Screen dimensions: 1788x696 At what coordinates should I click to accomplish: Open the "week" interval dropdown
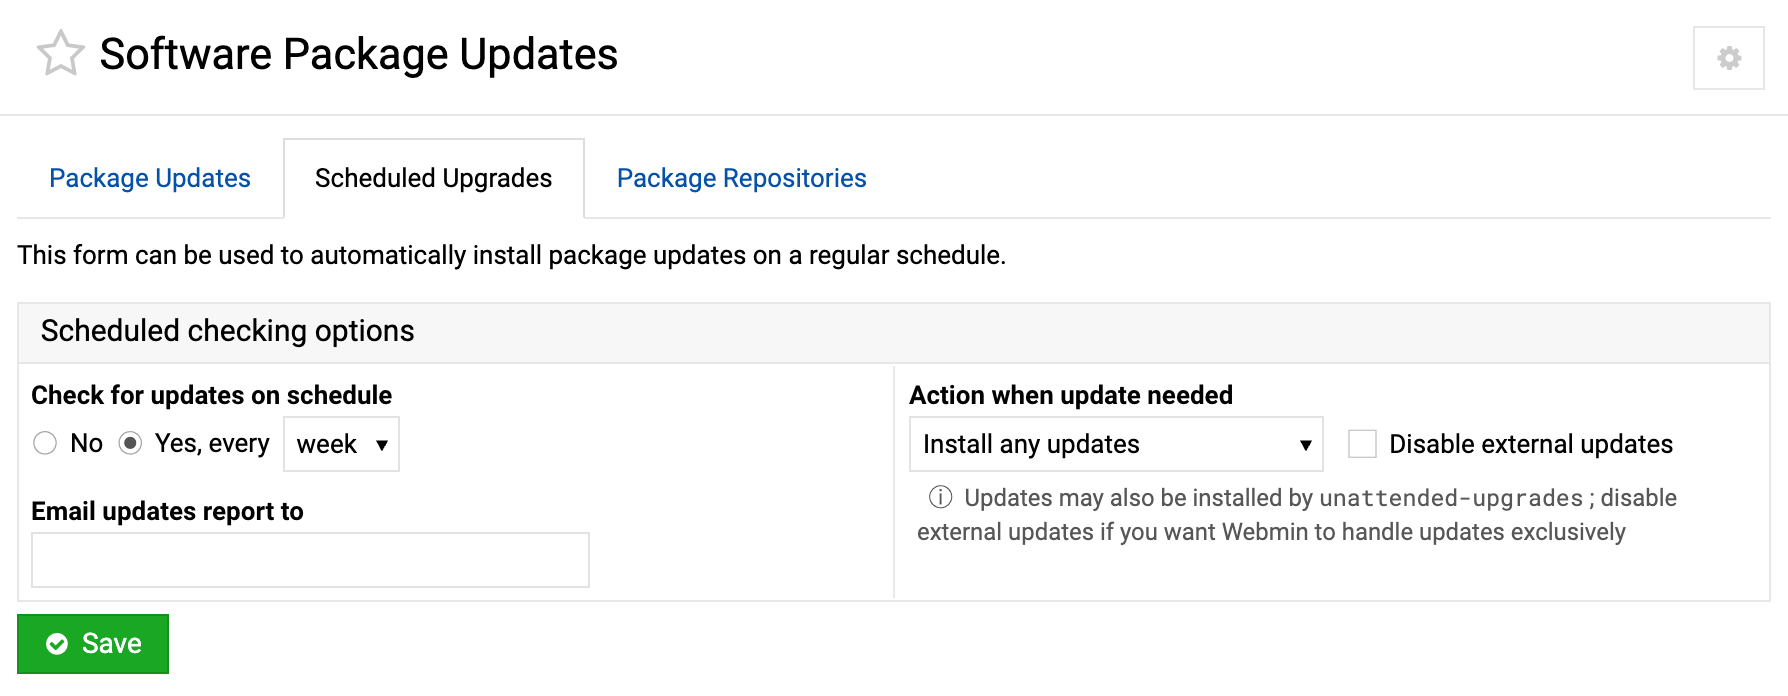(341, 444)
